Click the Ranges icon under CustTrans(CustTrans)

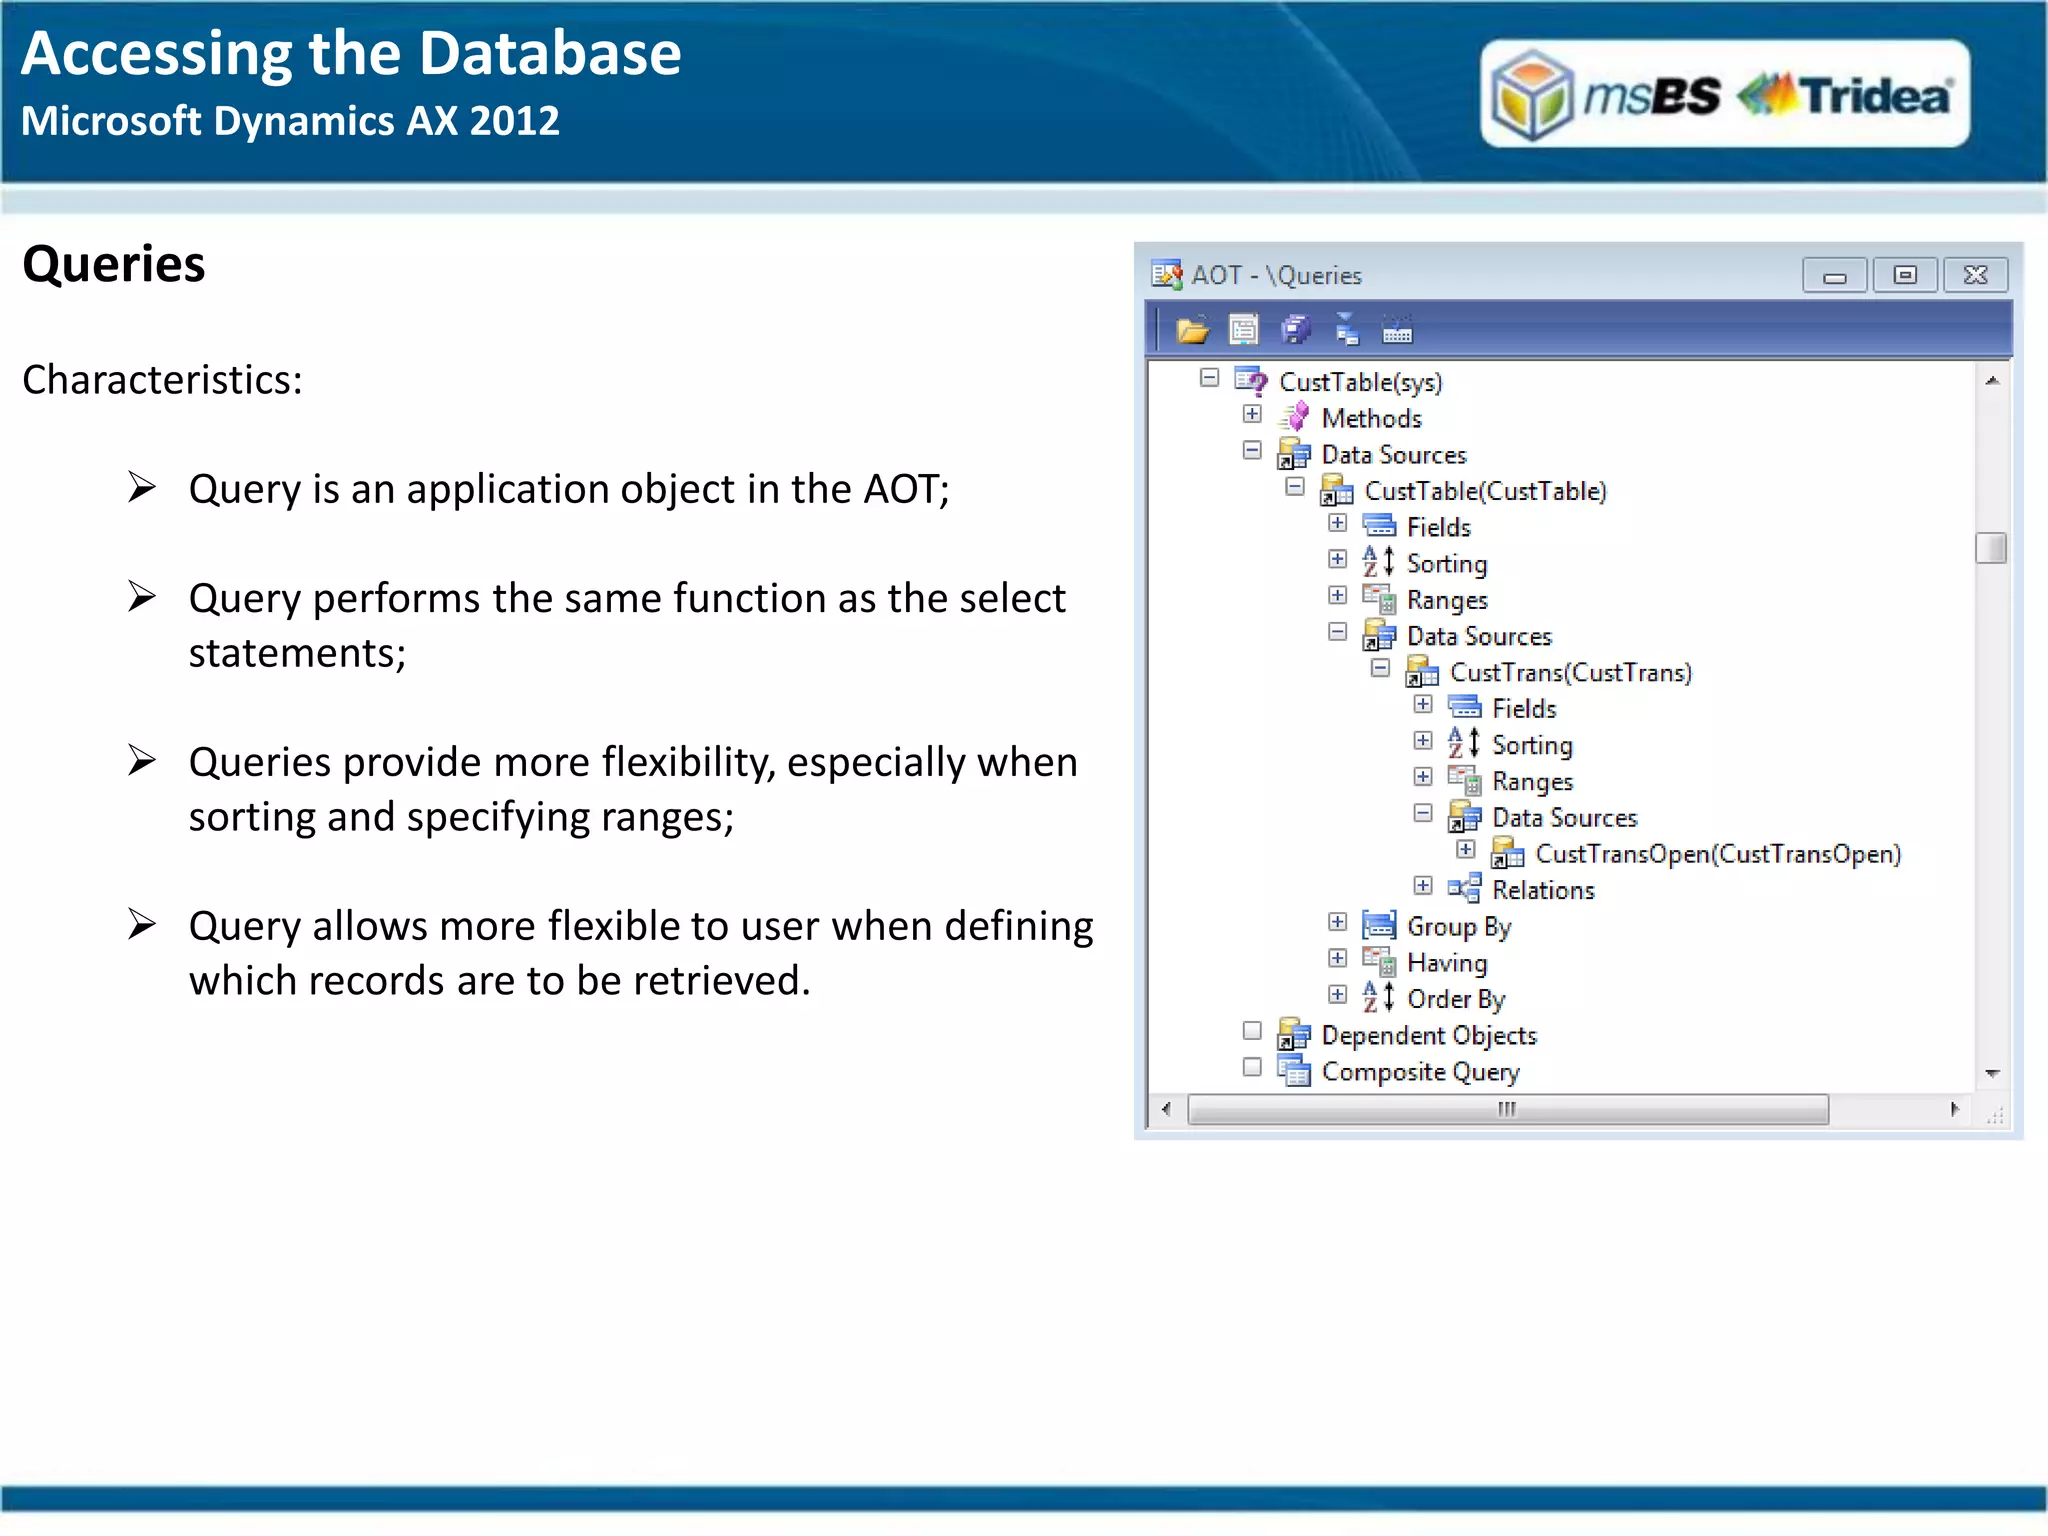coord(1465,780)
